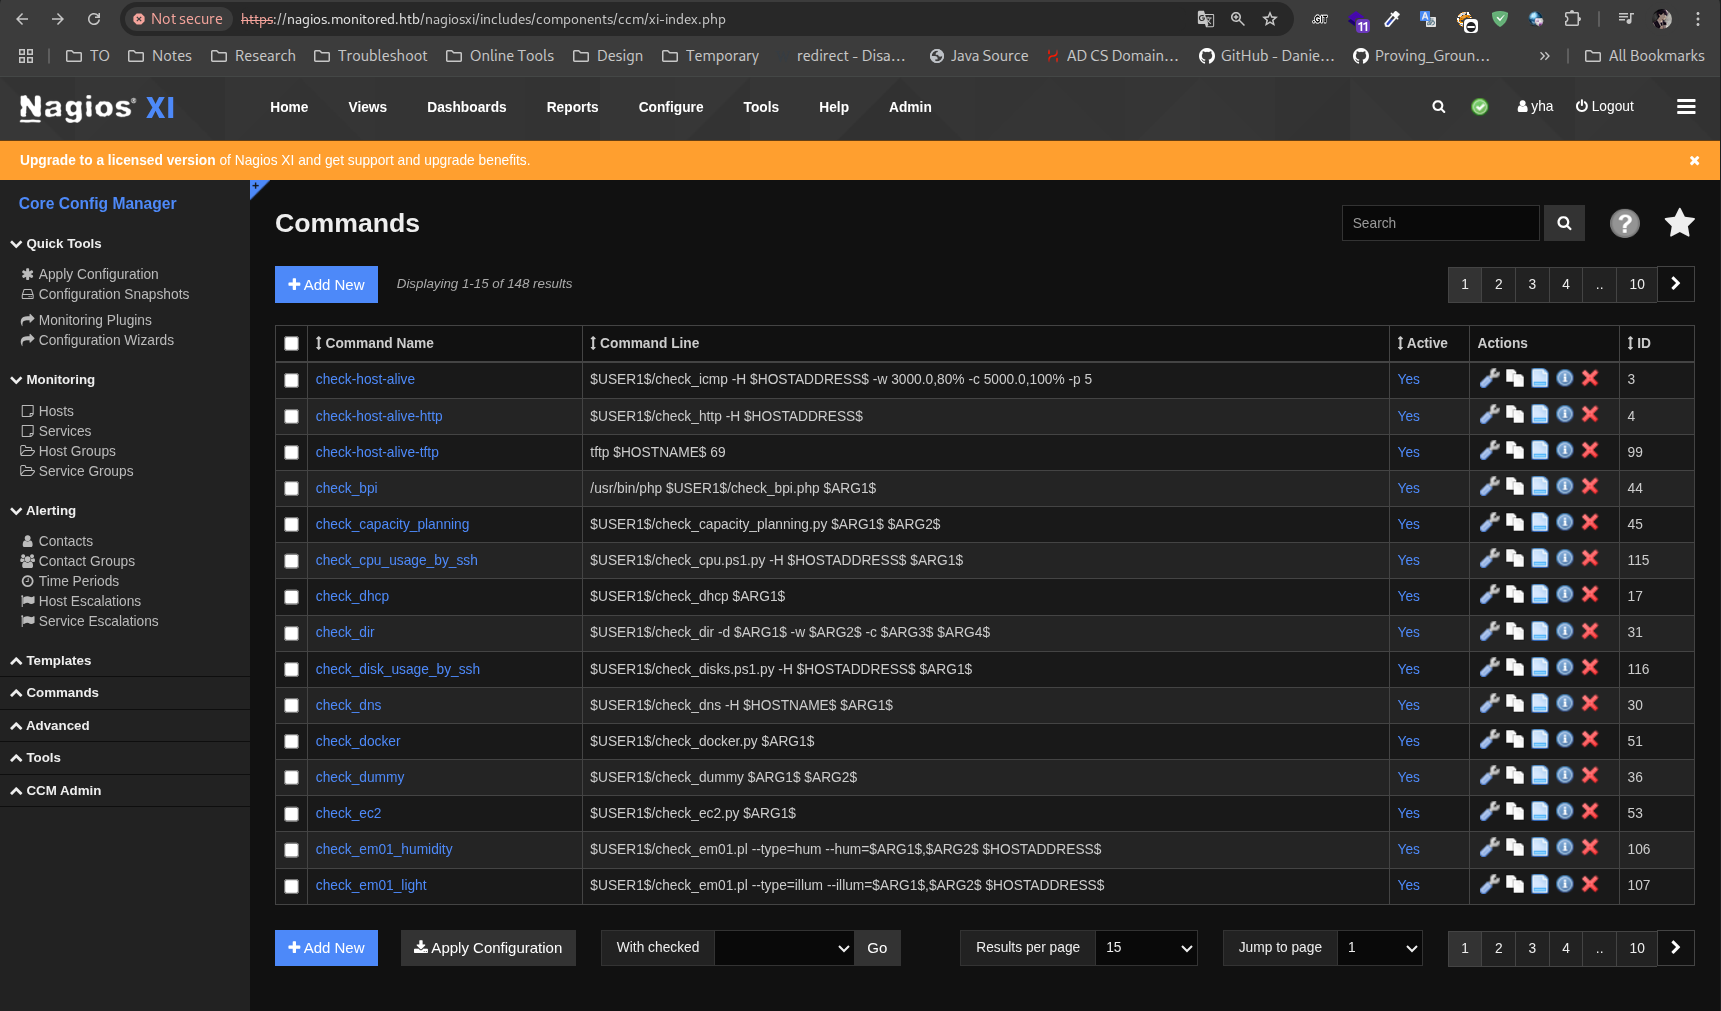Click the star favorite icon beside help
This screenshot has height=1011, width=1721.
1679,223
